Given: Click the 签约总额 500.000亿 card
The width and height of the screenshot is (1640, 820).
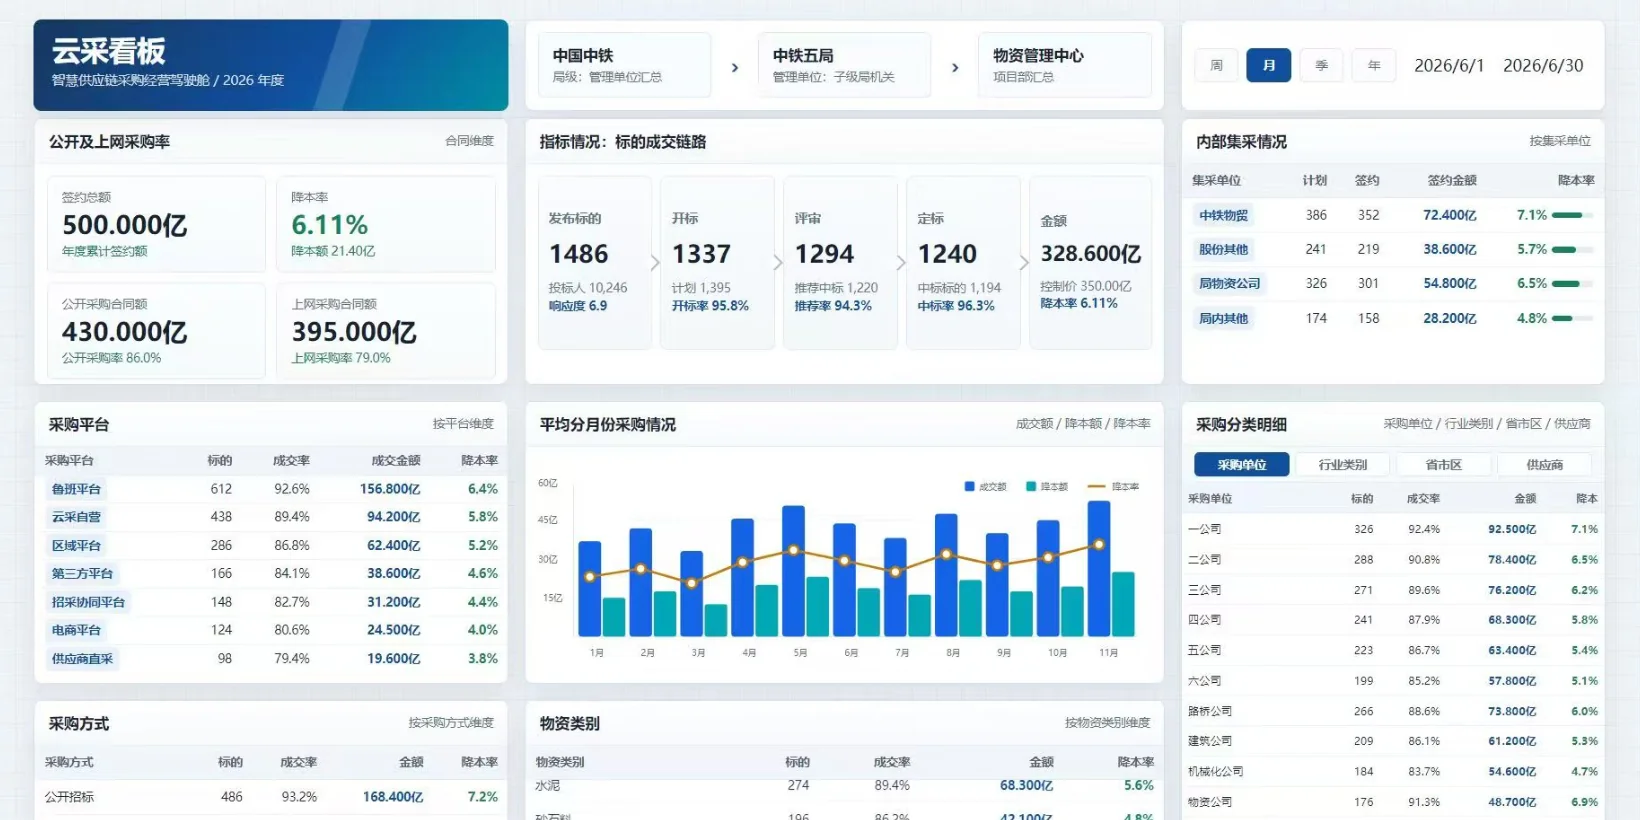Looking at the screenshot, I should click(156, 224).
